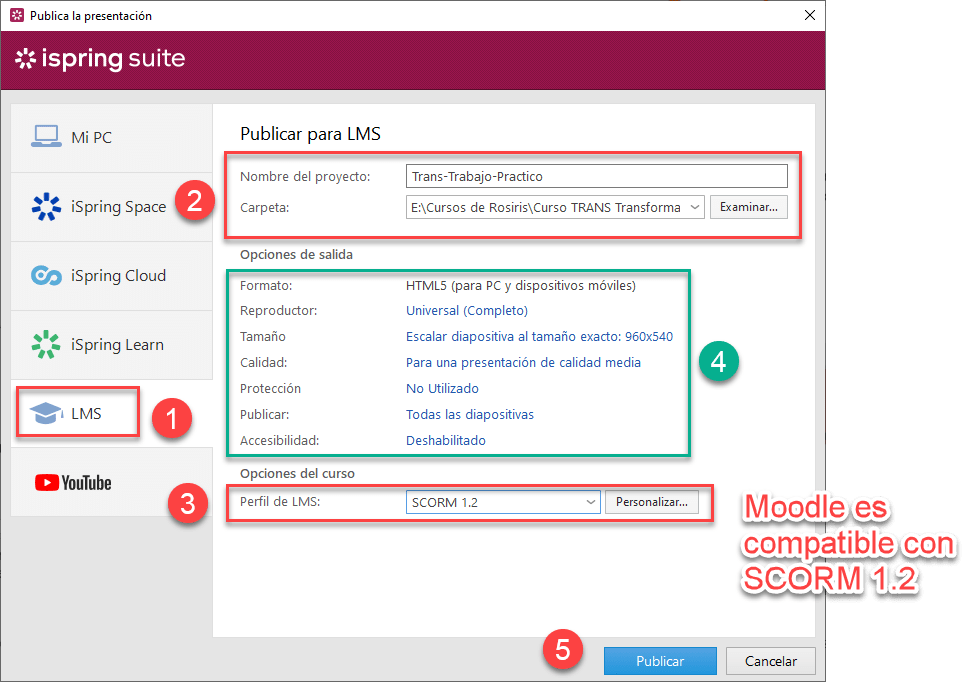
Task: Click Todas las diapositivas link
Action: [470, 415]
